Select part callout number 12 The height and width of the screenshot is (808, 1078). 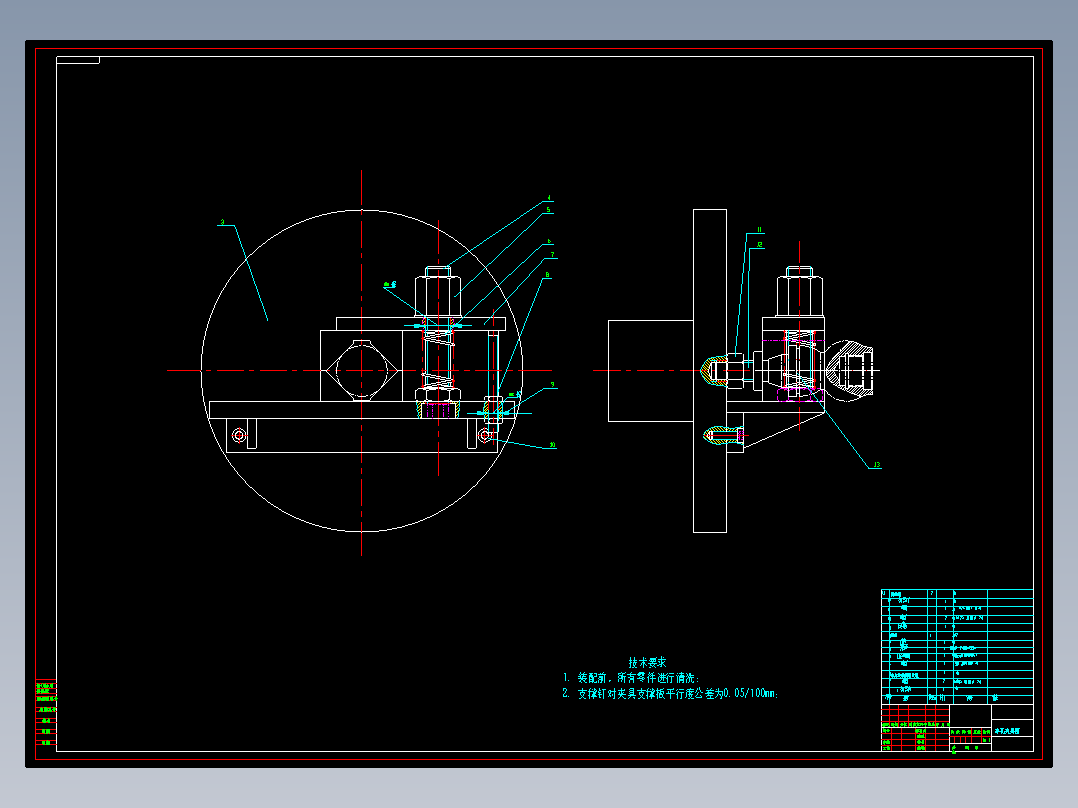(760, 244)
